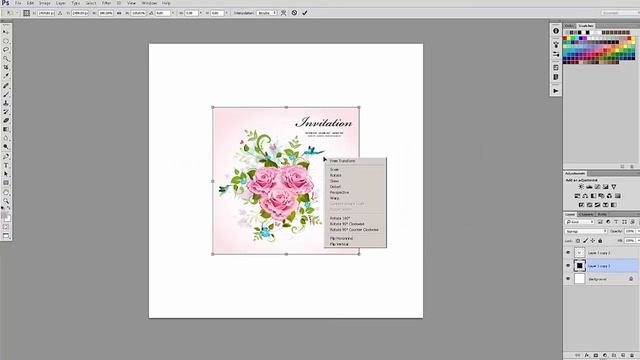Add a Vibrance adjustment
Viewport: 640px width, 360px height.
click(x=613, y=187)
